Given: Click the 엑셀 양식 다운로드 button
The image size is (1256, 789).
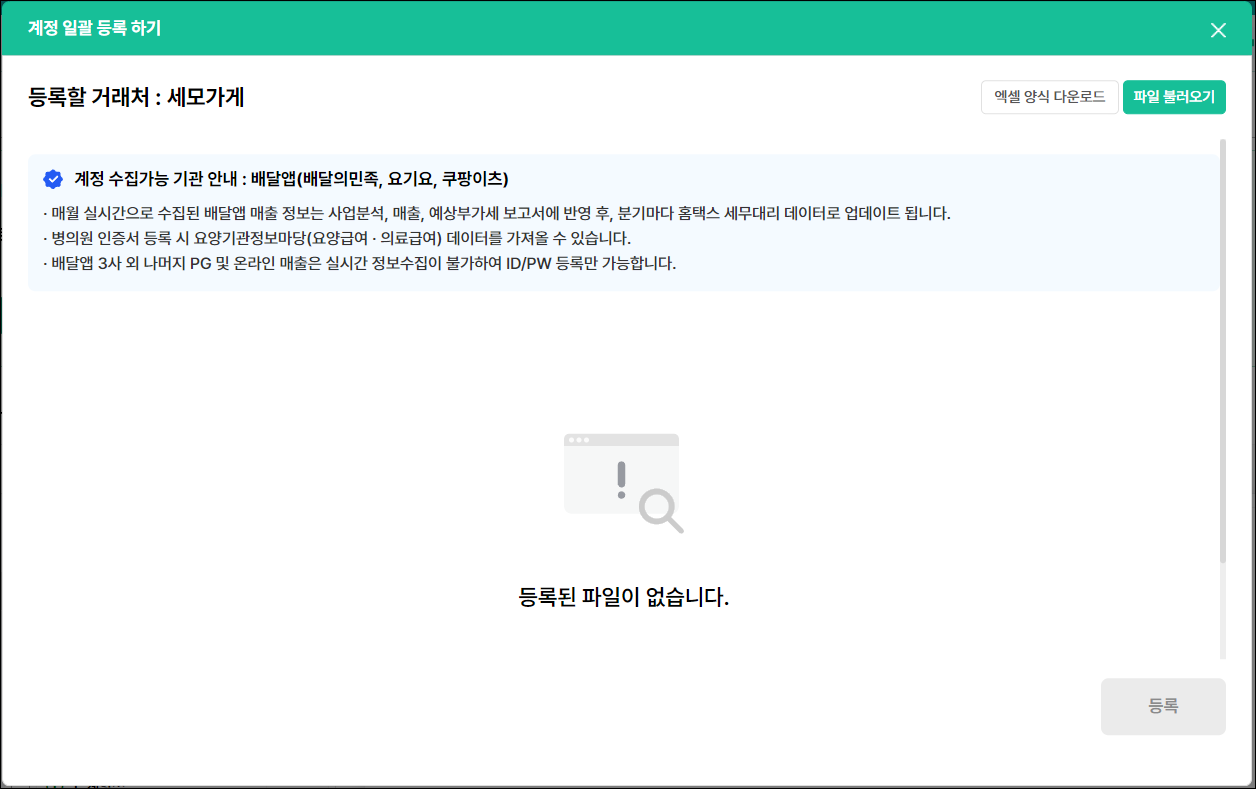Looking at the screenshot, I should tap(1049, 97).
